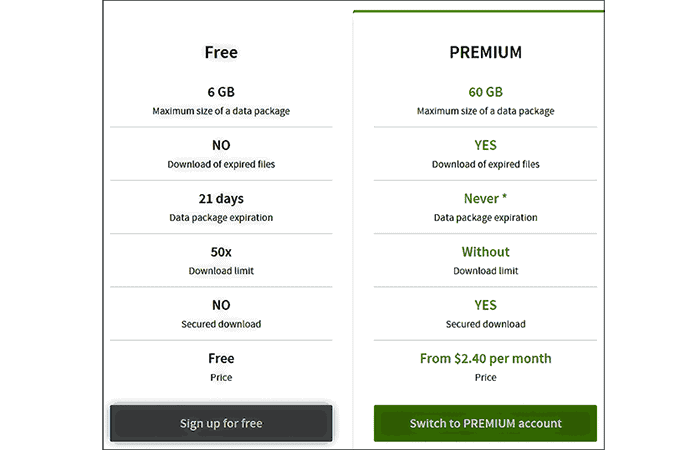Click From $2.40 per month price

coord(485,358)
